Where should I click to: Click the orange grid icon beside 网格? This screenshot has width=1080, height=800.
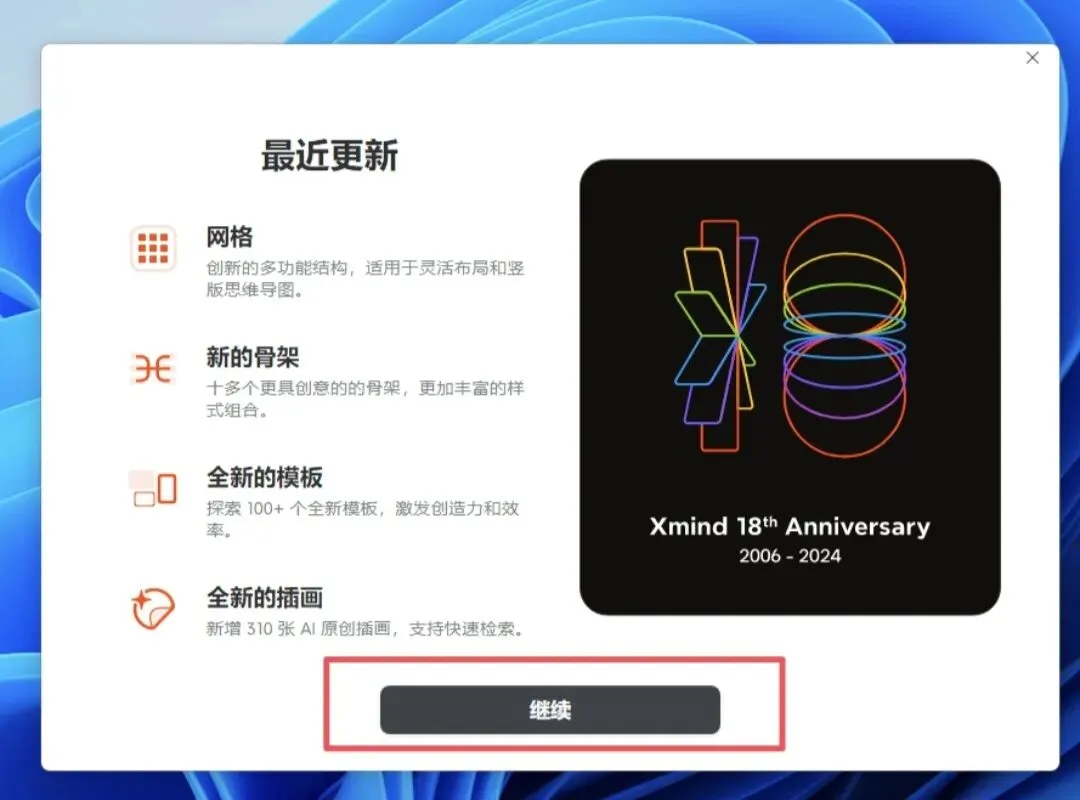[x=153, y=248]
